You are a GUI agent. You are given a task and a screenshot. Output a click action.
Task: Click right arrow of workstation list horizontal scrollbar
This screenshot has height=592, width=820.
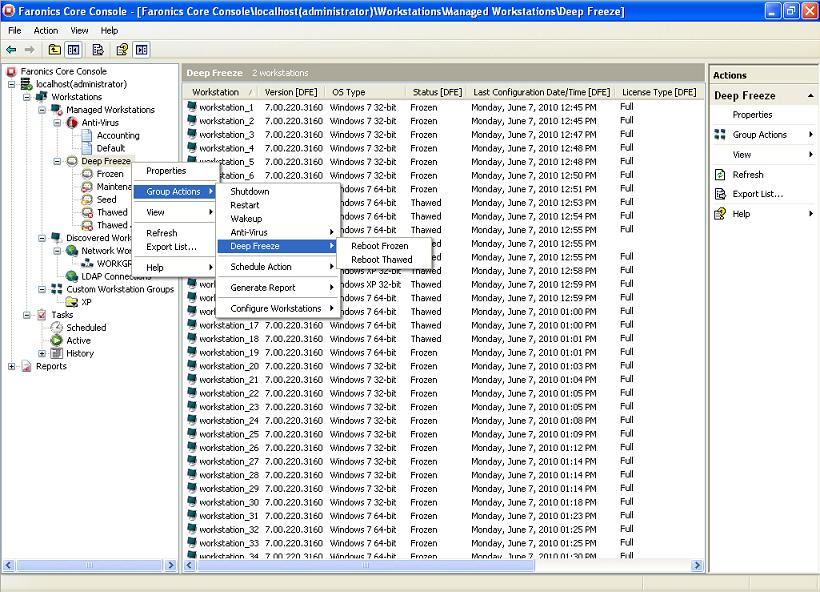[x=697, y=565]
